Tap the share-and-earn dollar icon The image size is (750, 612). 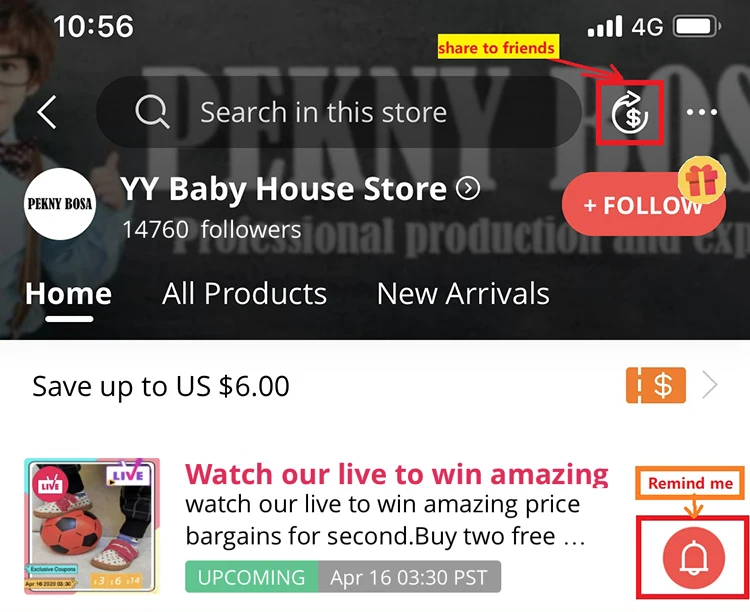pos(630,113)
